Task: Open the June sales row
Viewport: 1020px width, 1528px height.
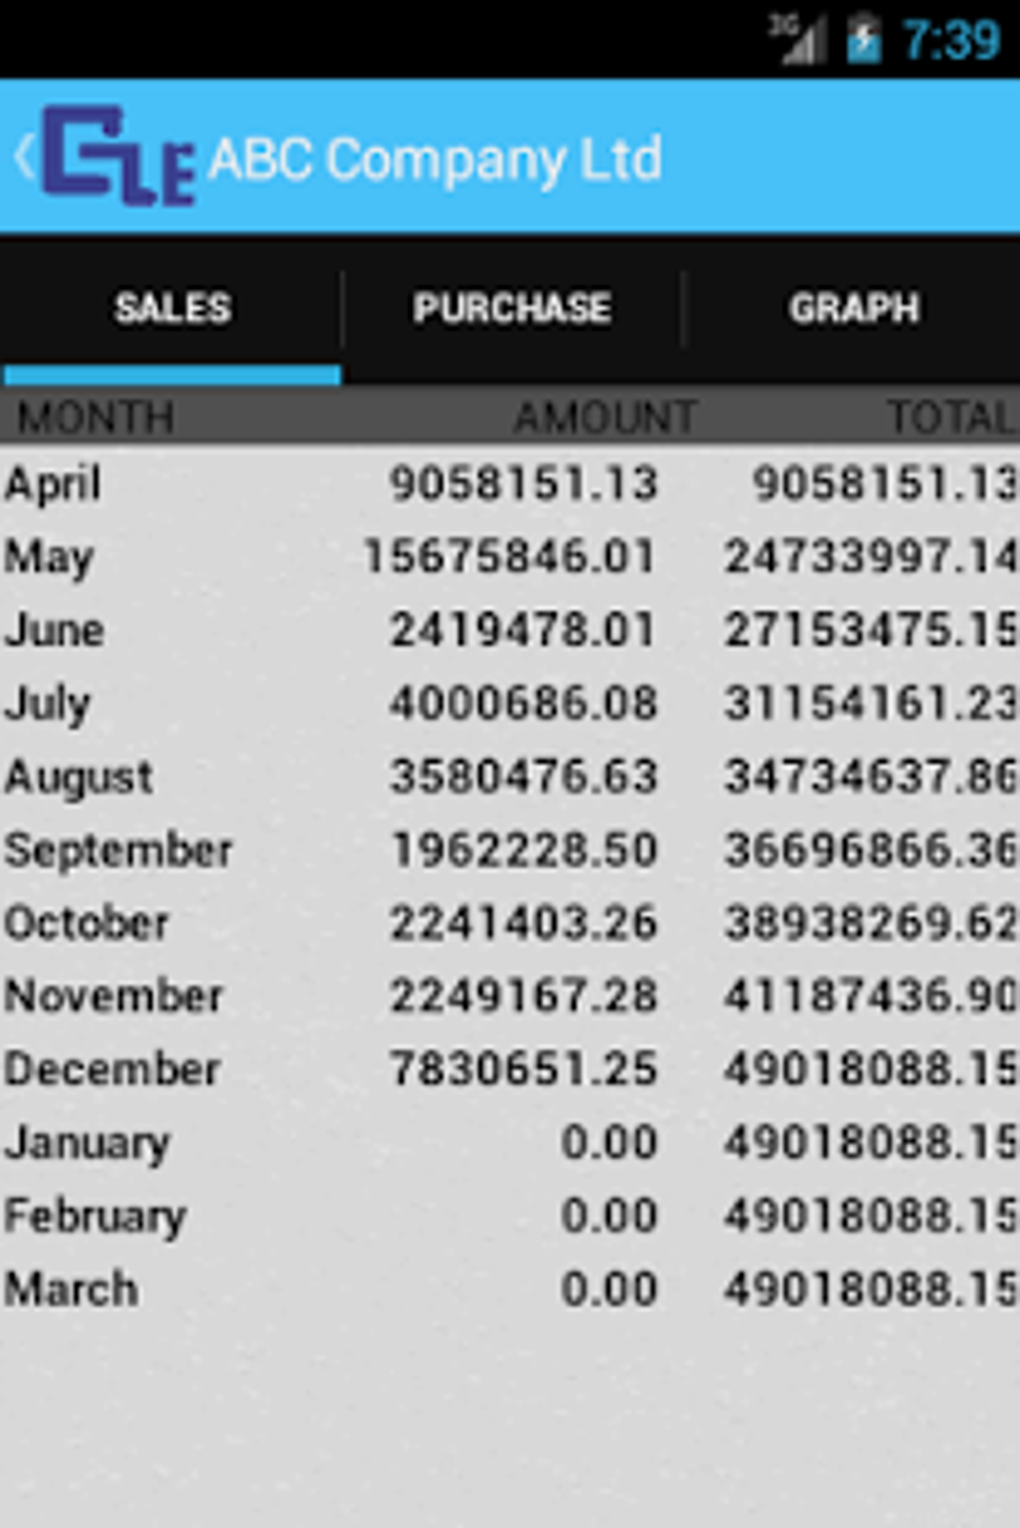Action: [x=55, y=630]
